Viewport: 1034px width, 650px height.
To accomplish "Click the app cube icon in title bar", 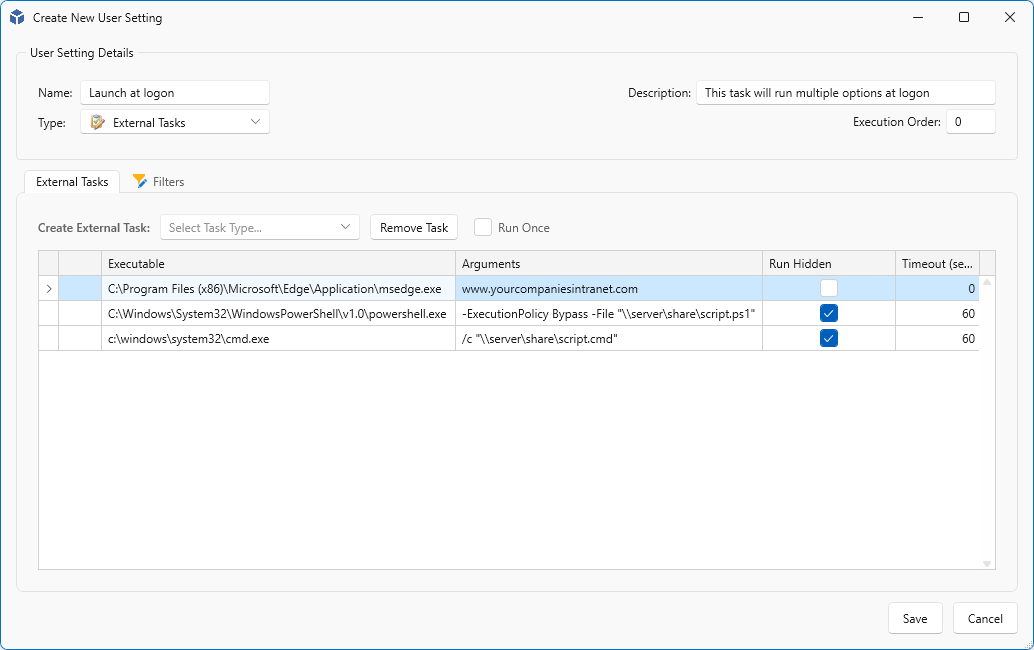I will pyautogui.click(x=17, y=17).
